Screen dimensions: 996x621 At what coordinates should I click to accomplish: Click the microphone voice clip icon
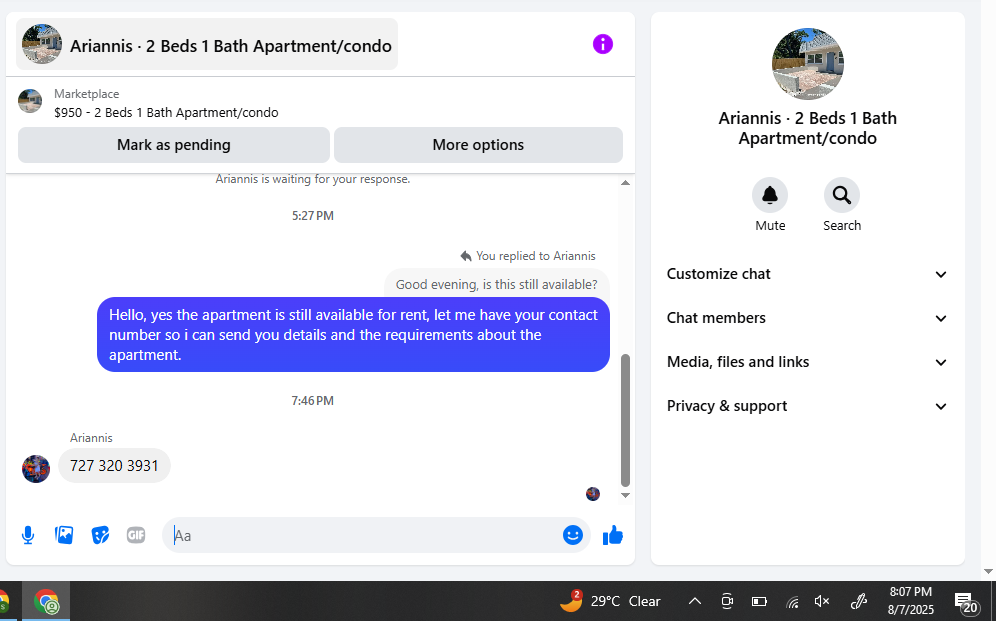28,535
